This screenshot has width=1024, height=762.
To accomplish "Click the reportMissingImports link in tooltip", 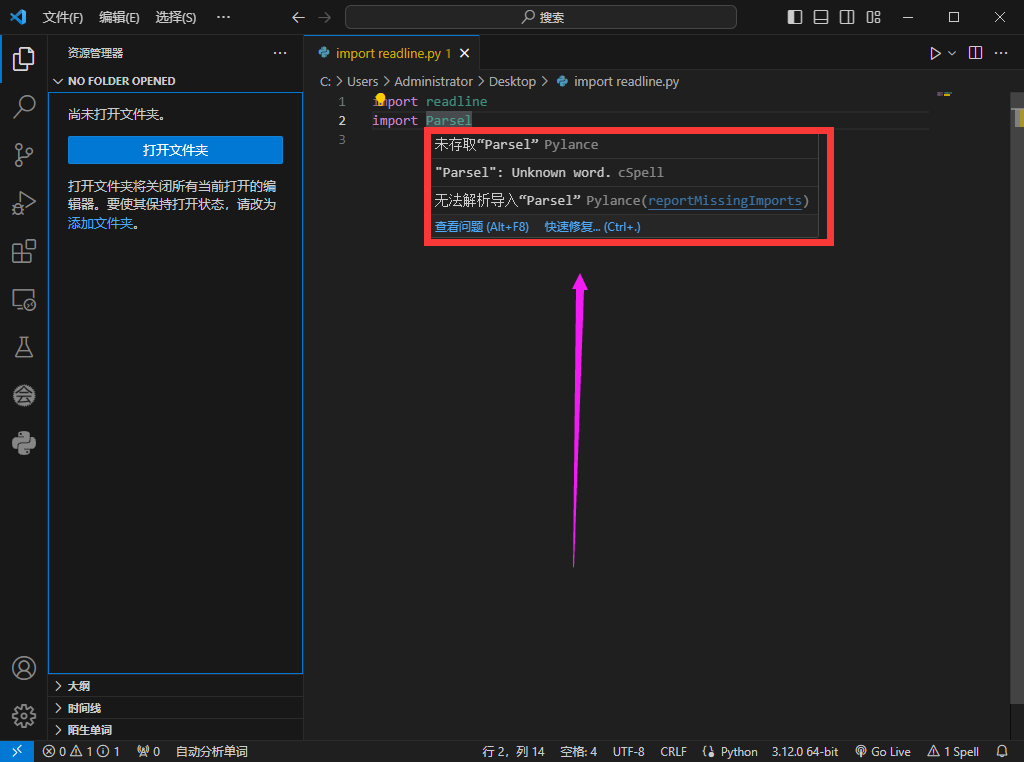I will coord(725,200).
